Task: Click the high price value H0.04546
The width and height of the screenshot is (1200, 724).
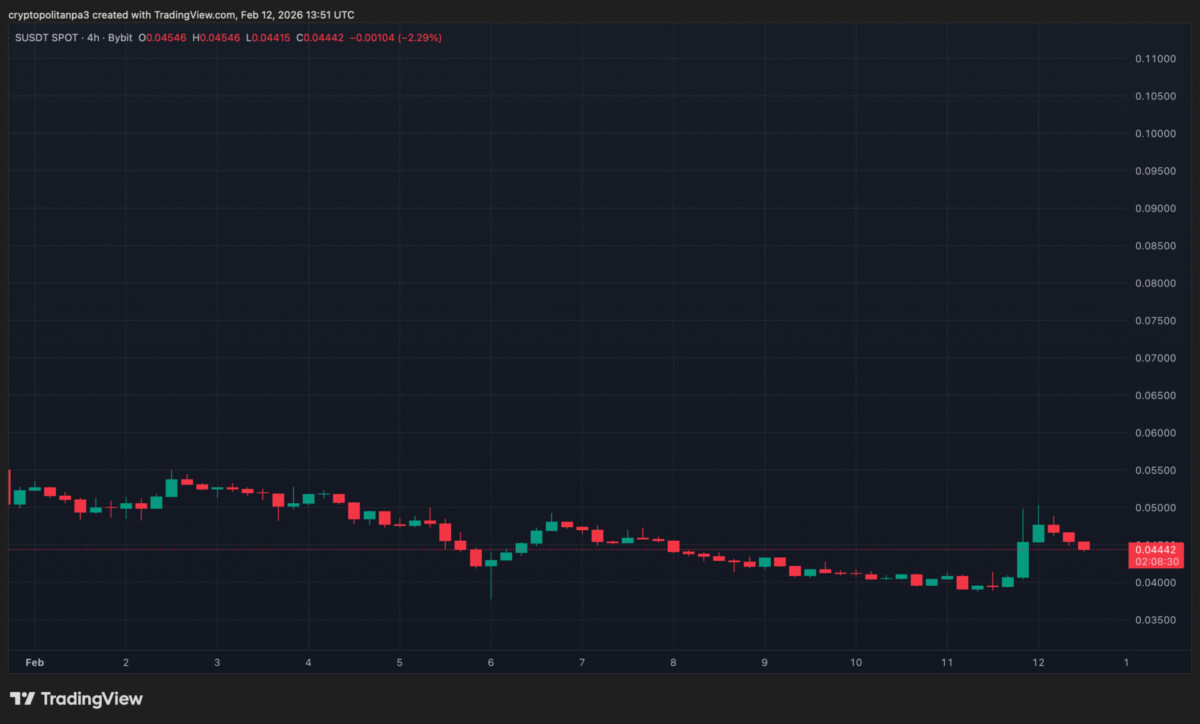Action: point(216,37)
